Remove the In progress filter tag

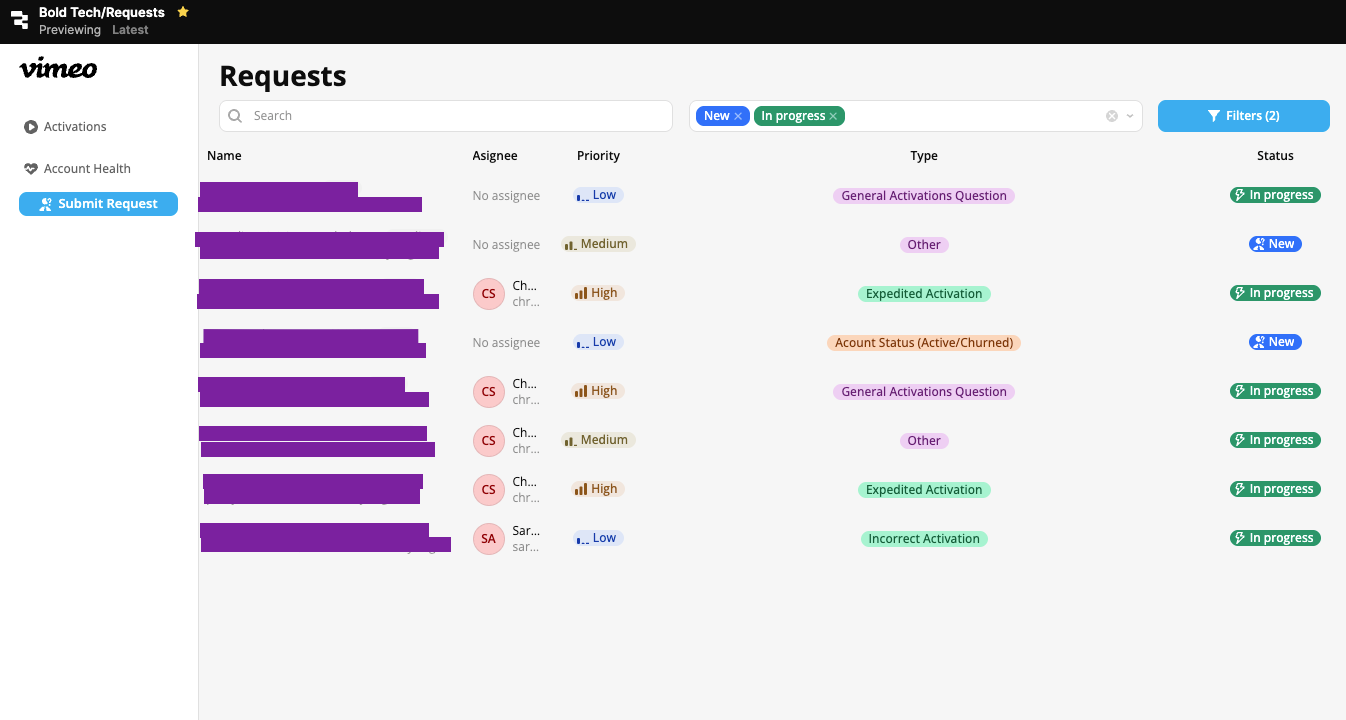(833, 117)
